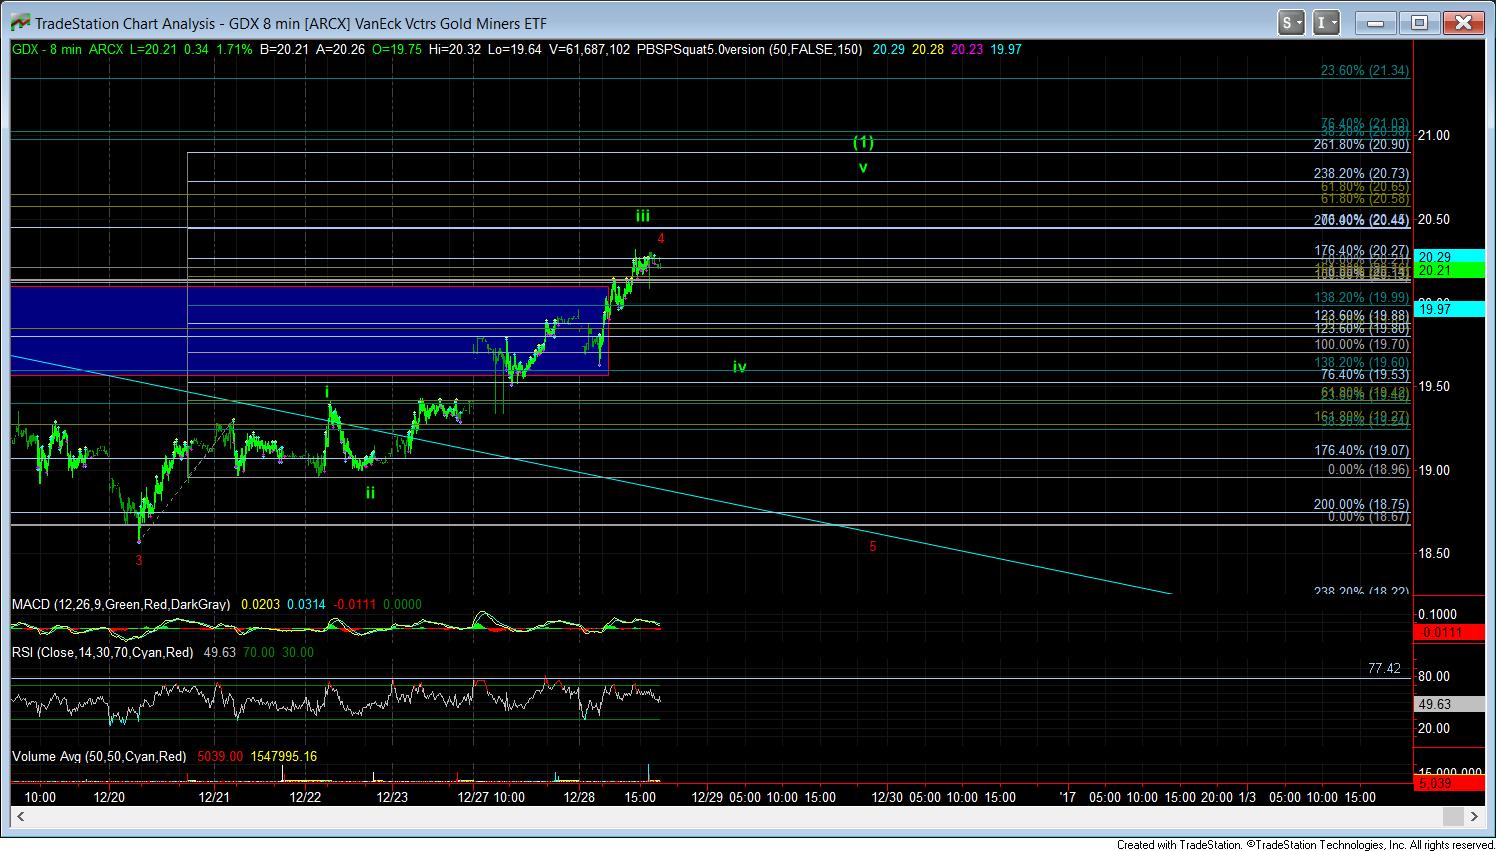The image size is (1496, 851).
Task: Click the 21.00 price axis label
Action: pyautogui.click(x=1433, y=136)
